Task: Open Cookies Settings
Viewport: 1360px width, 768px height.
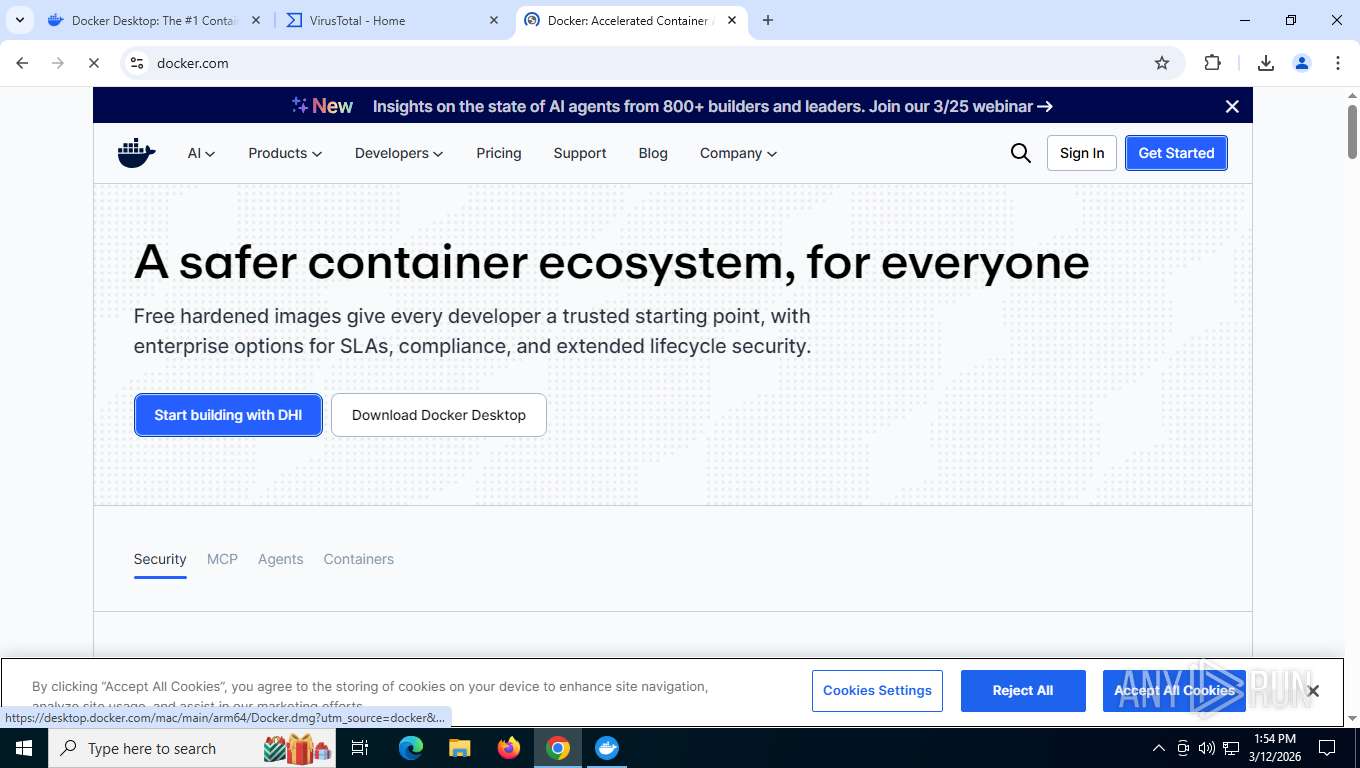Action: point(877,691)
